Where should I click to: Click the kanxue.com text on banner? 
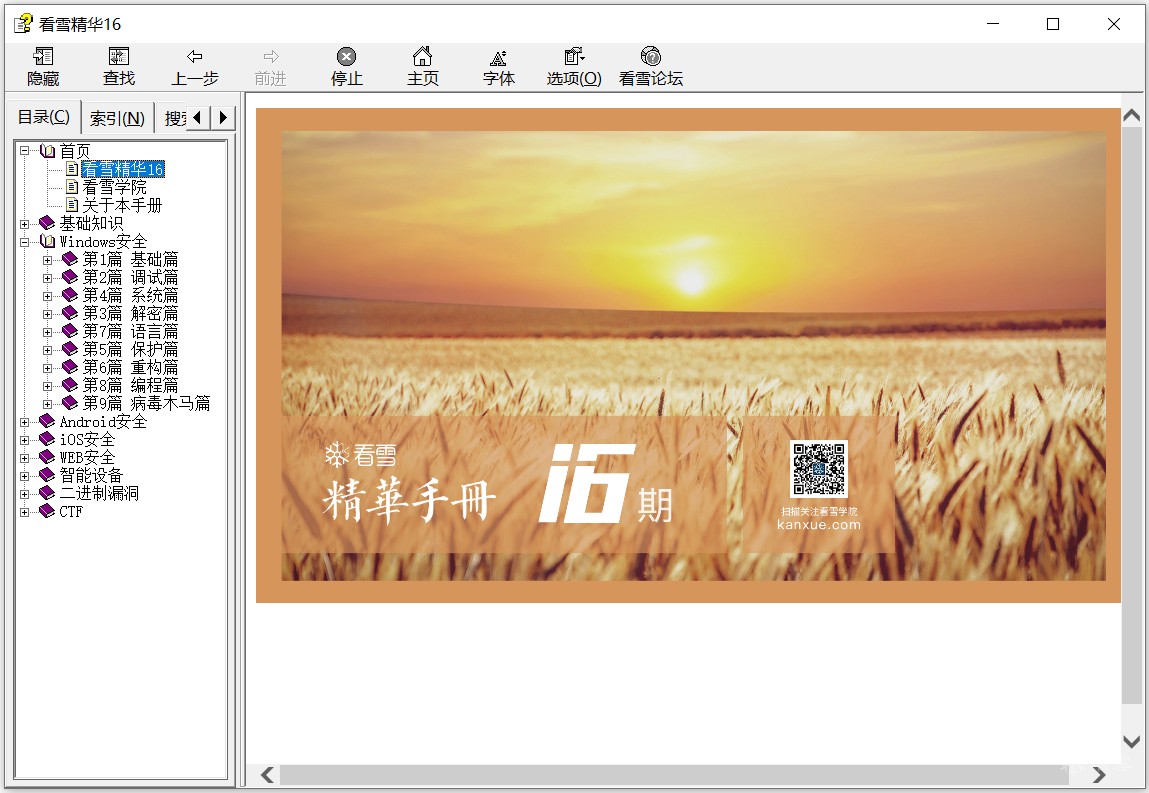(x=819, y=525)
